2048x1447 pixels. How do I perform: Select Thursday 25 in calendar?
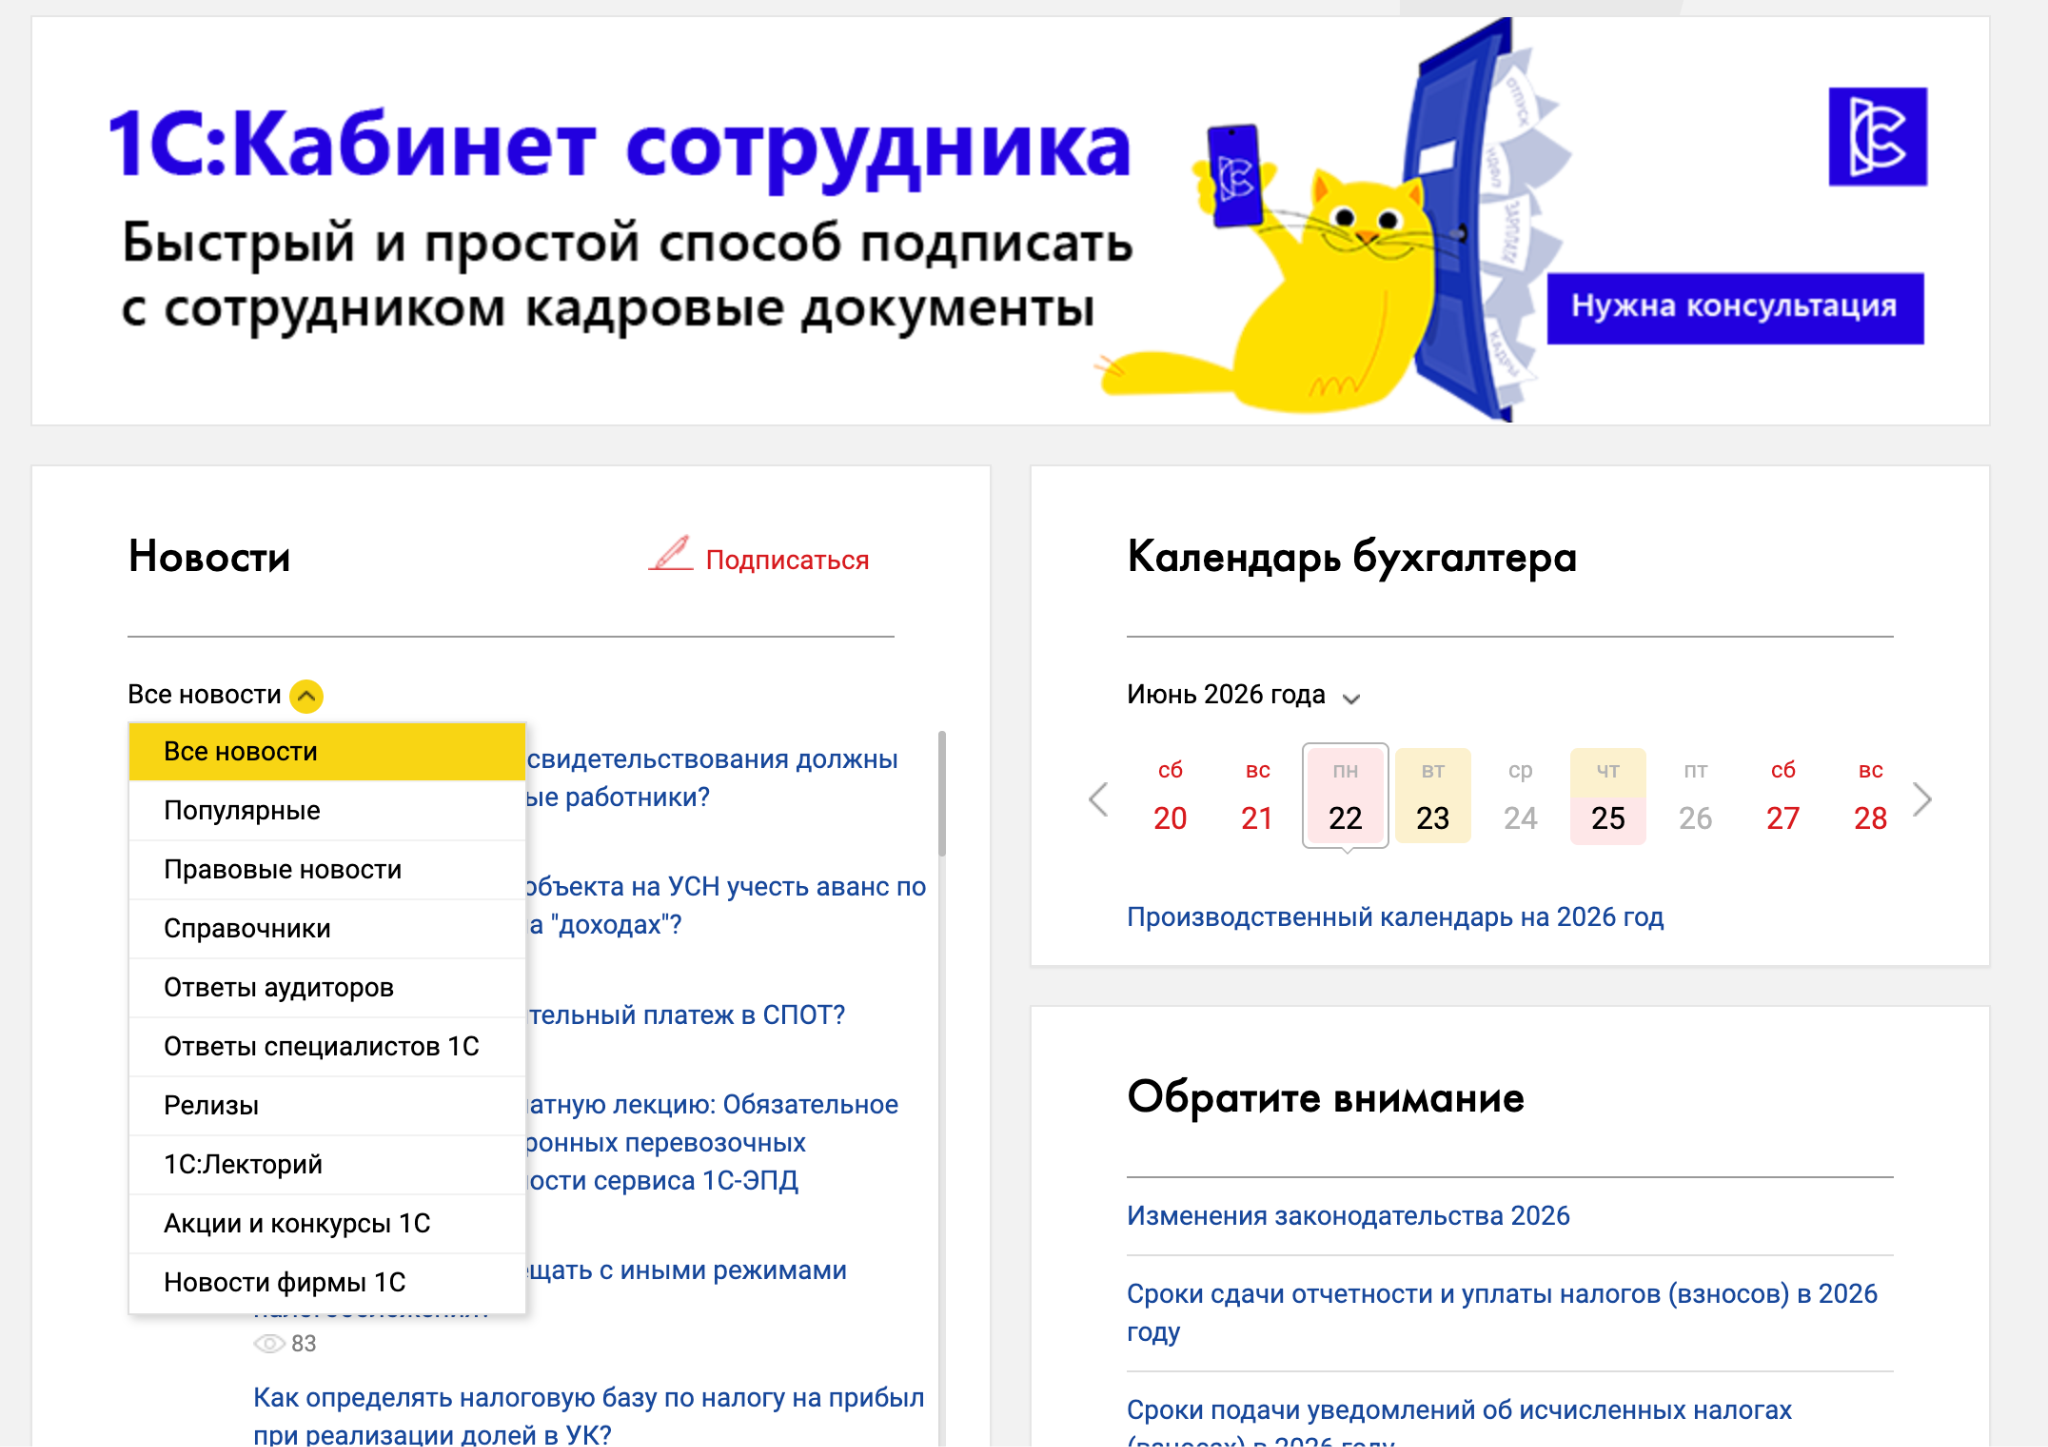1608,797
